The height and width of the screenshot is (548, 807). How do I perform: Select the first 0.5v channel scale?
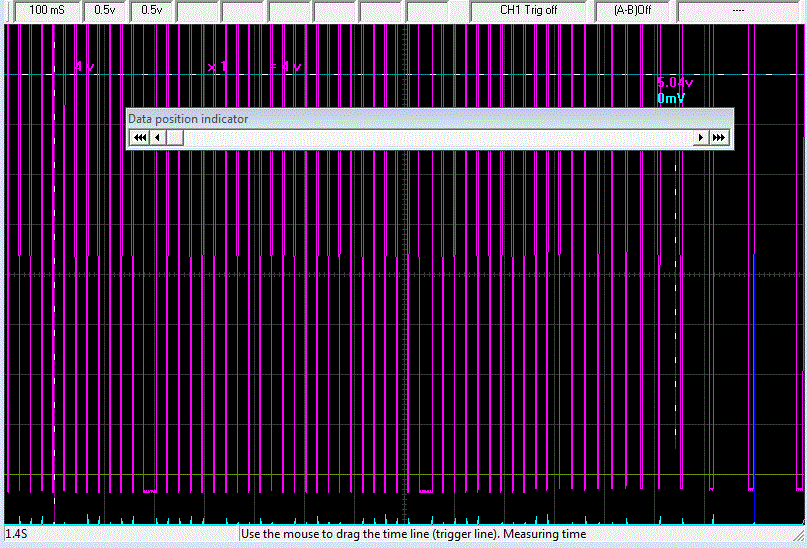105,10
